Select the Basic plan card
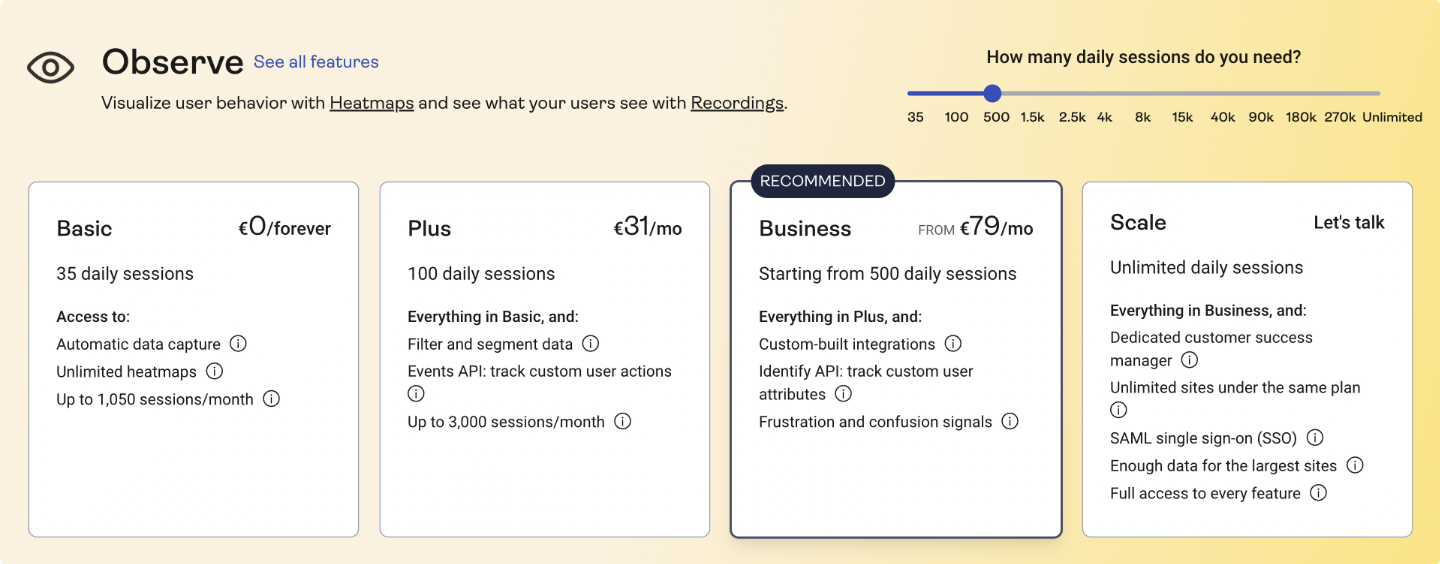This screenshot has width=1440, height=564. (193, 359)
